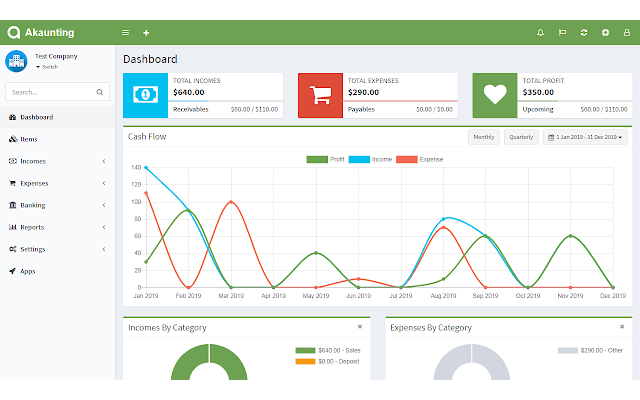Open Reports in the sidebar
The width and height of the screenshot is (640, 400).
click(57, 227)
